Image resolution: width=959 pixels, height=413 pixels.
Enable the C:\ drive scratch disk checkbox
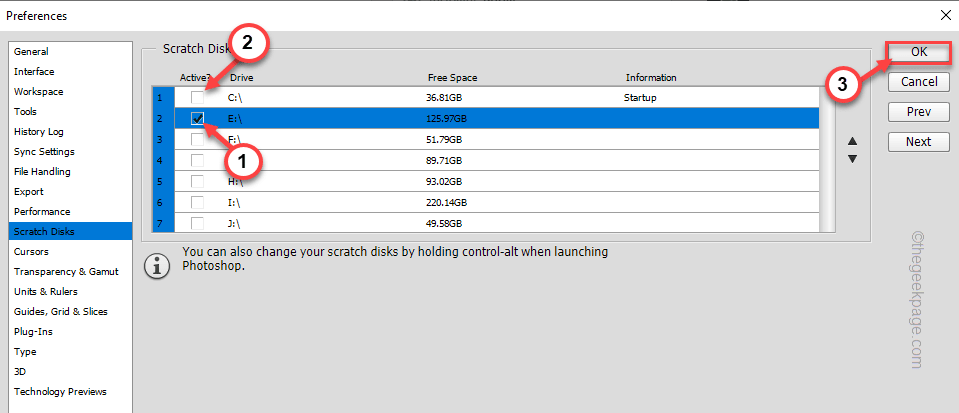tap(198, 98)
